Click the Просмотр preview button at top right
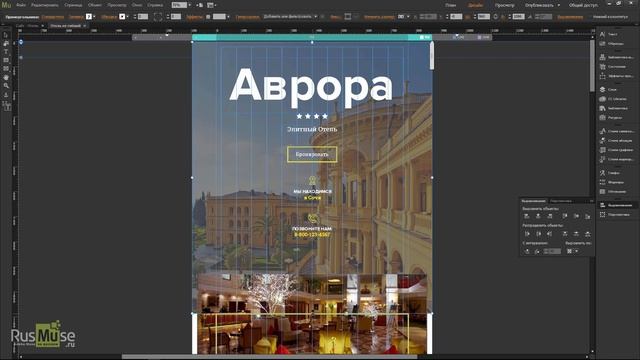The height and width of the screenshot is (360, 640). click(504, 5)
